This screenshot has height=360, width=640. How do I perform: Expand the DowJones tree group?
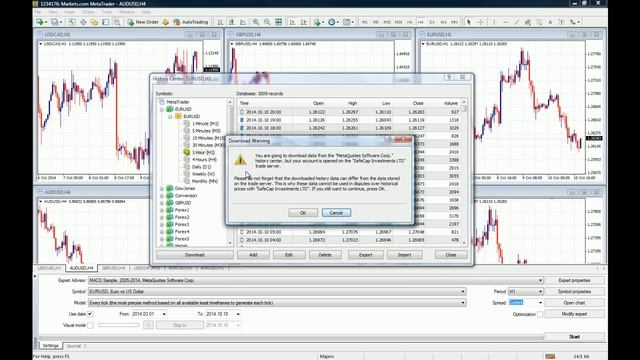coord(162,189)
